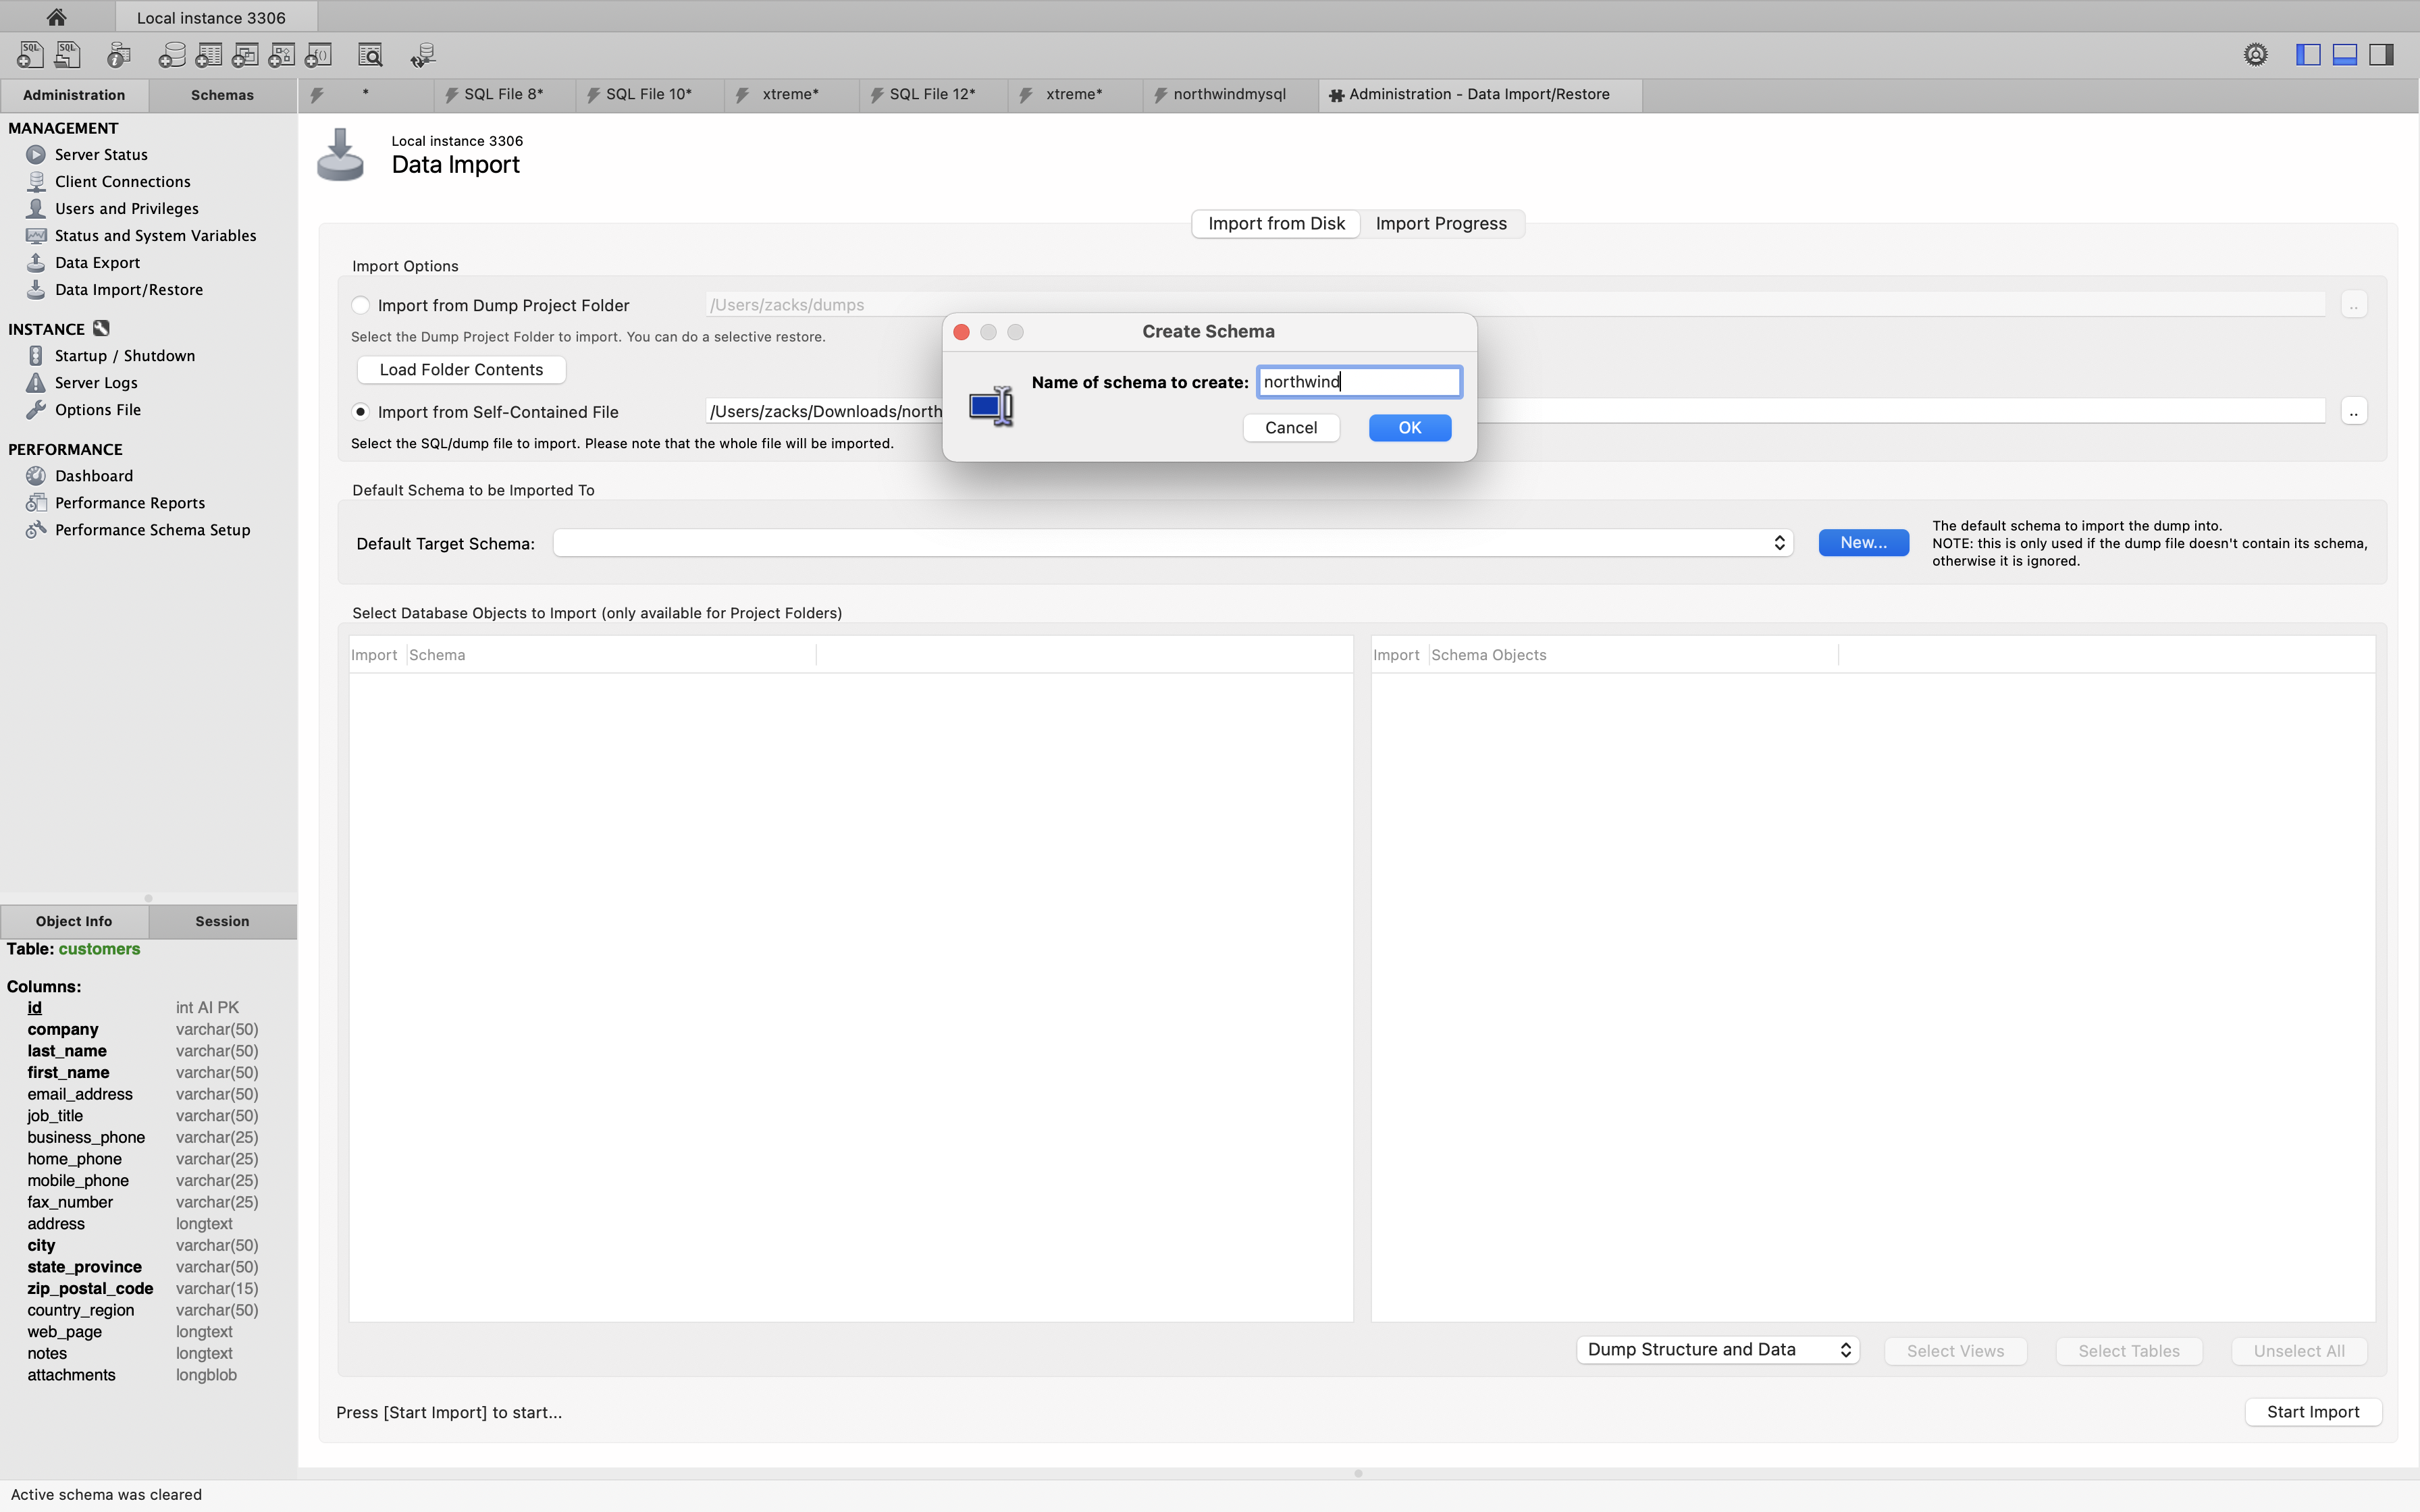This screenshot has width=2420, height=1512.
Task: Click the create new table toolbar icon
Action: (x=208, y=55)
